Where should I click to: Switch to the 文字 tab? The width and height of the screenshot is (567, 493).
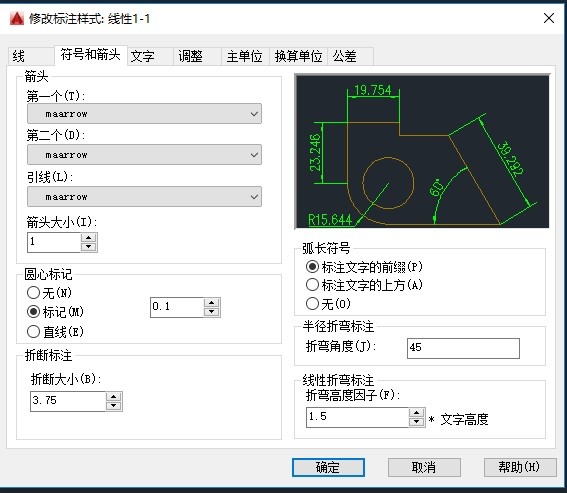pyautogui.click(x=143, y=56)
